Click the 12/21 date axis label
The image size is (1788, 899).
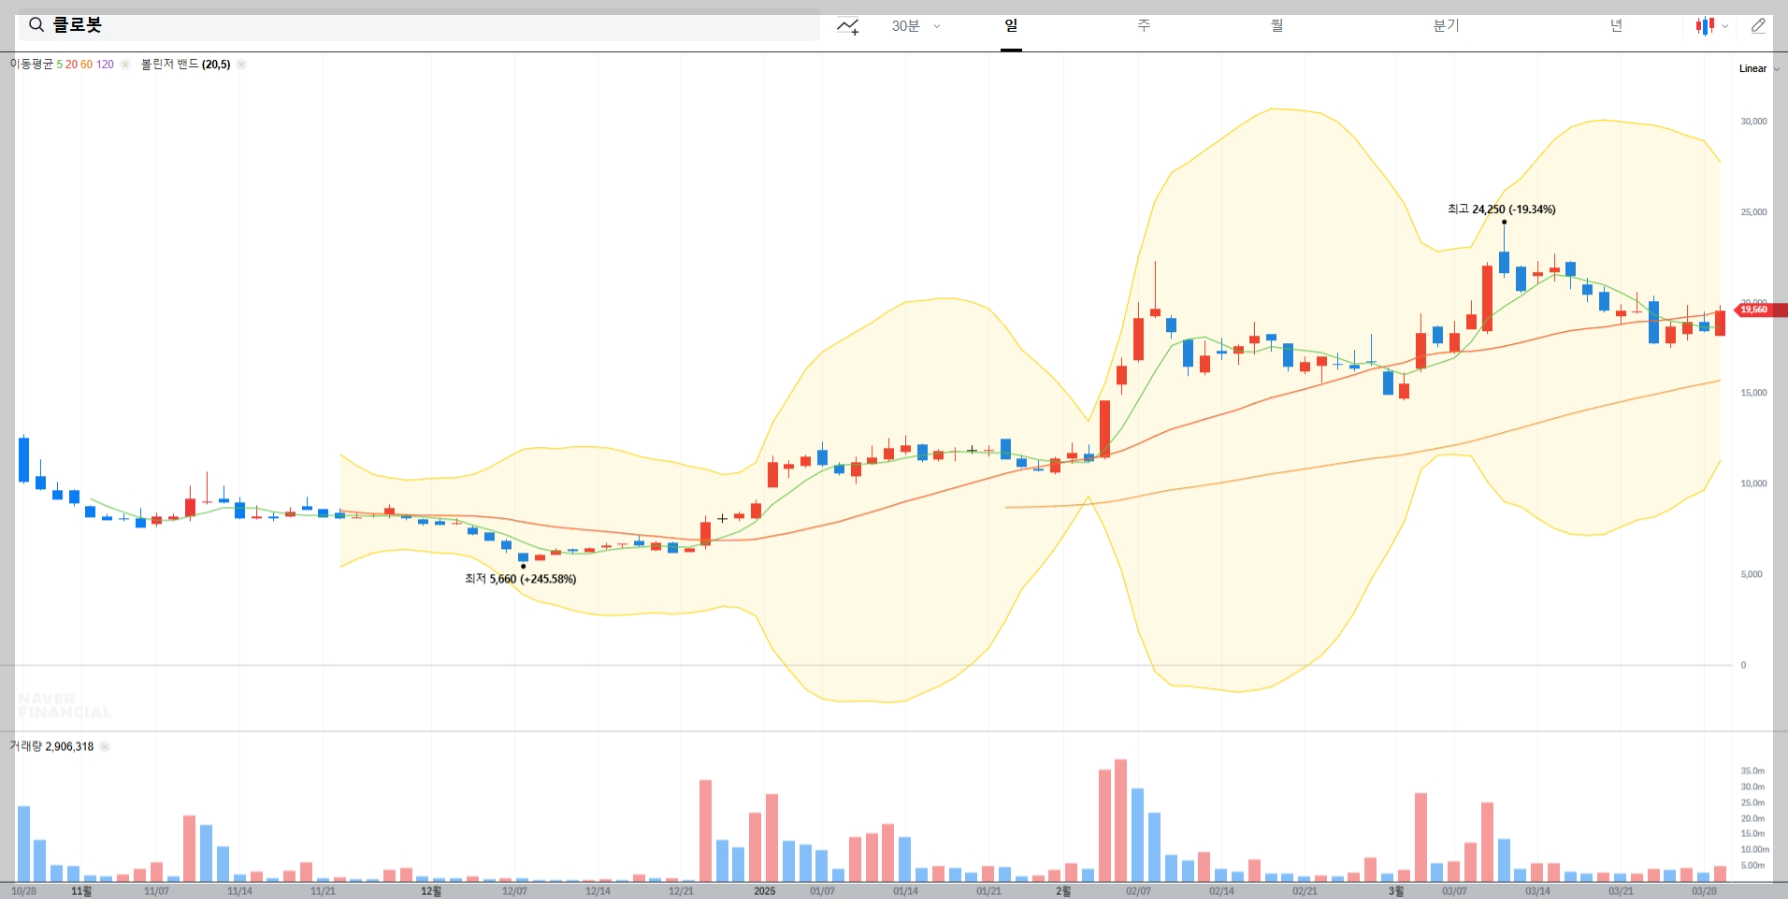click(x=681, y=891)
